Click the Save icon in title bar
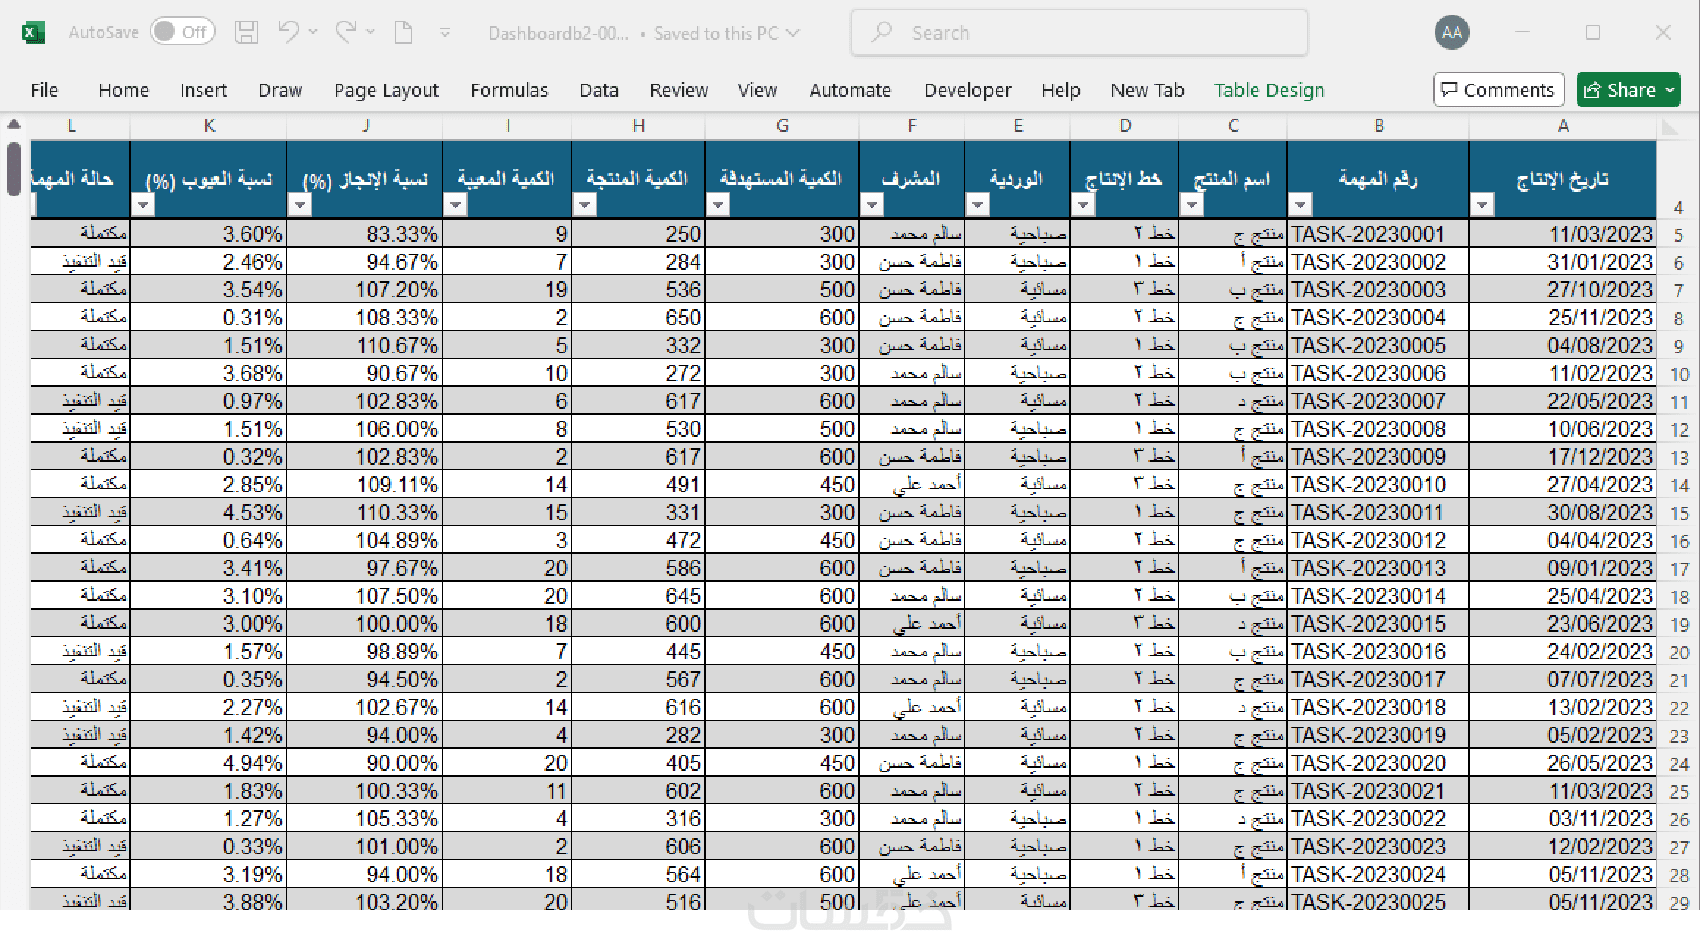This screenshot has width=1700, height=950. (x=246, y=33)
